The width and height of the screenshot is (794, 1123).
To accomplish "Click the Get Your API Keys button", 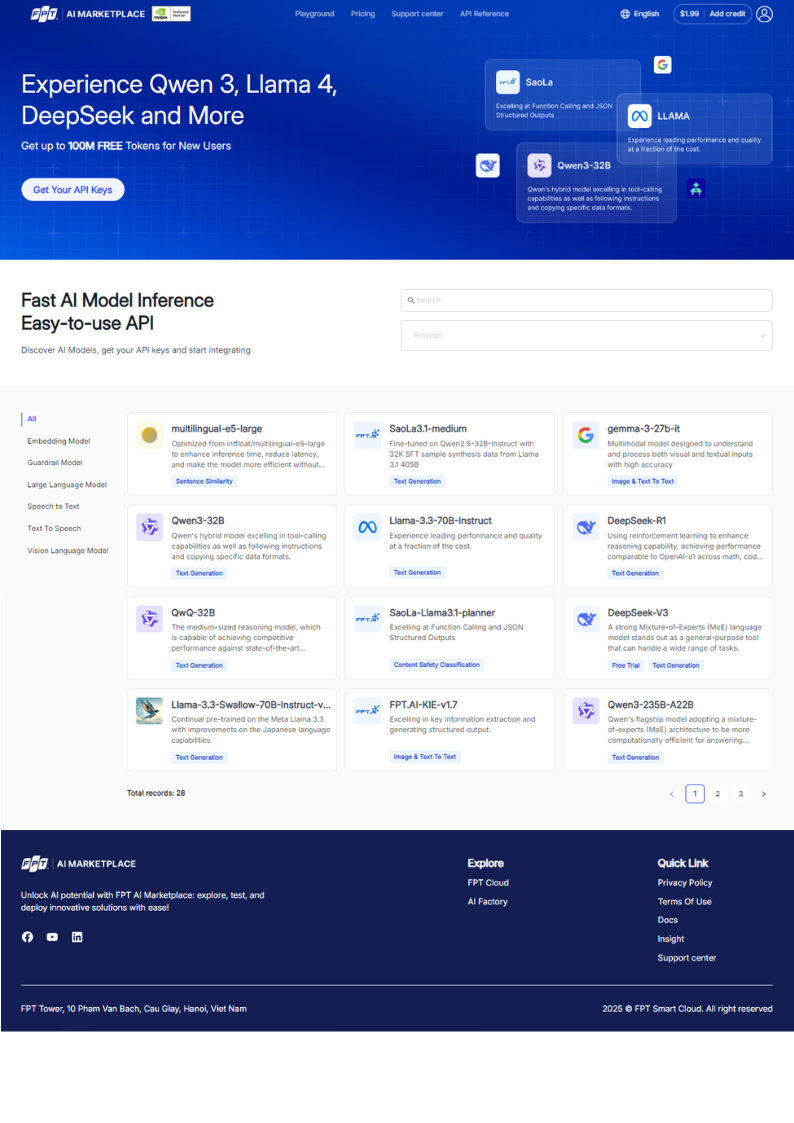I will pos(72,190).
